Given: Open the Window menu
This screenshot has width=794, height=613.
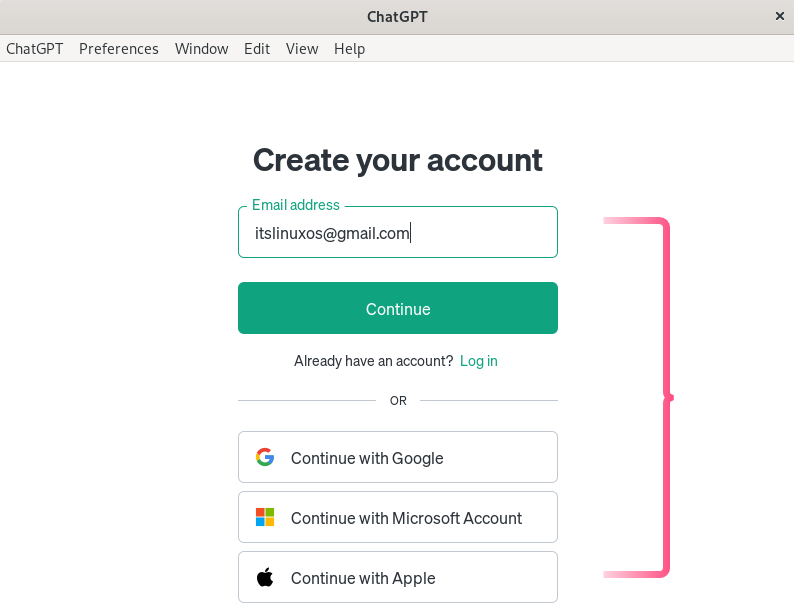Looking at the screenshot, I should pos(201,49).
